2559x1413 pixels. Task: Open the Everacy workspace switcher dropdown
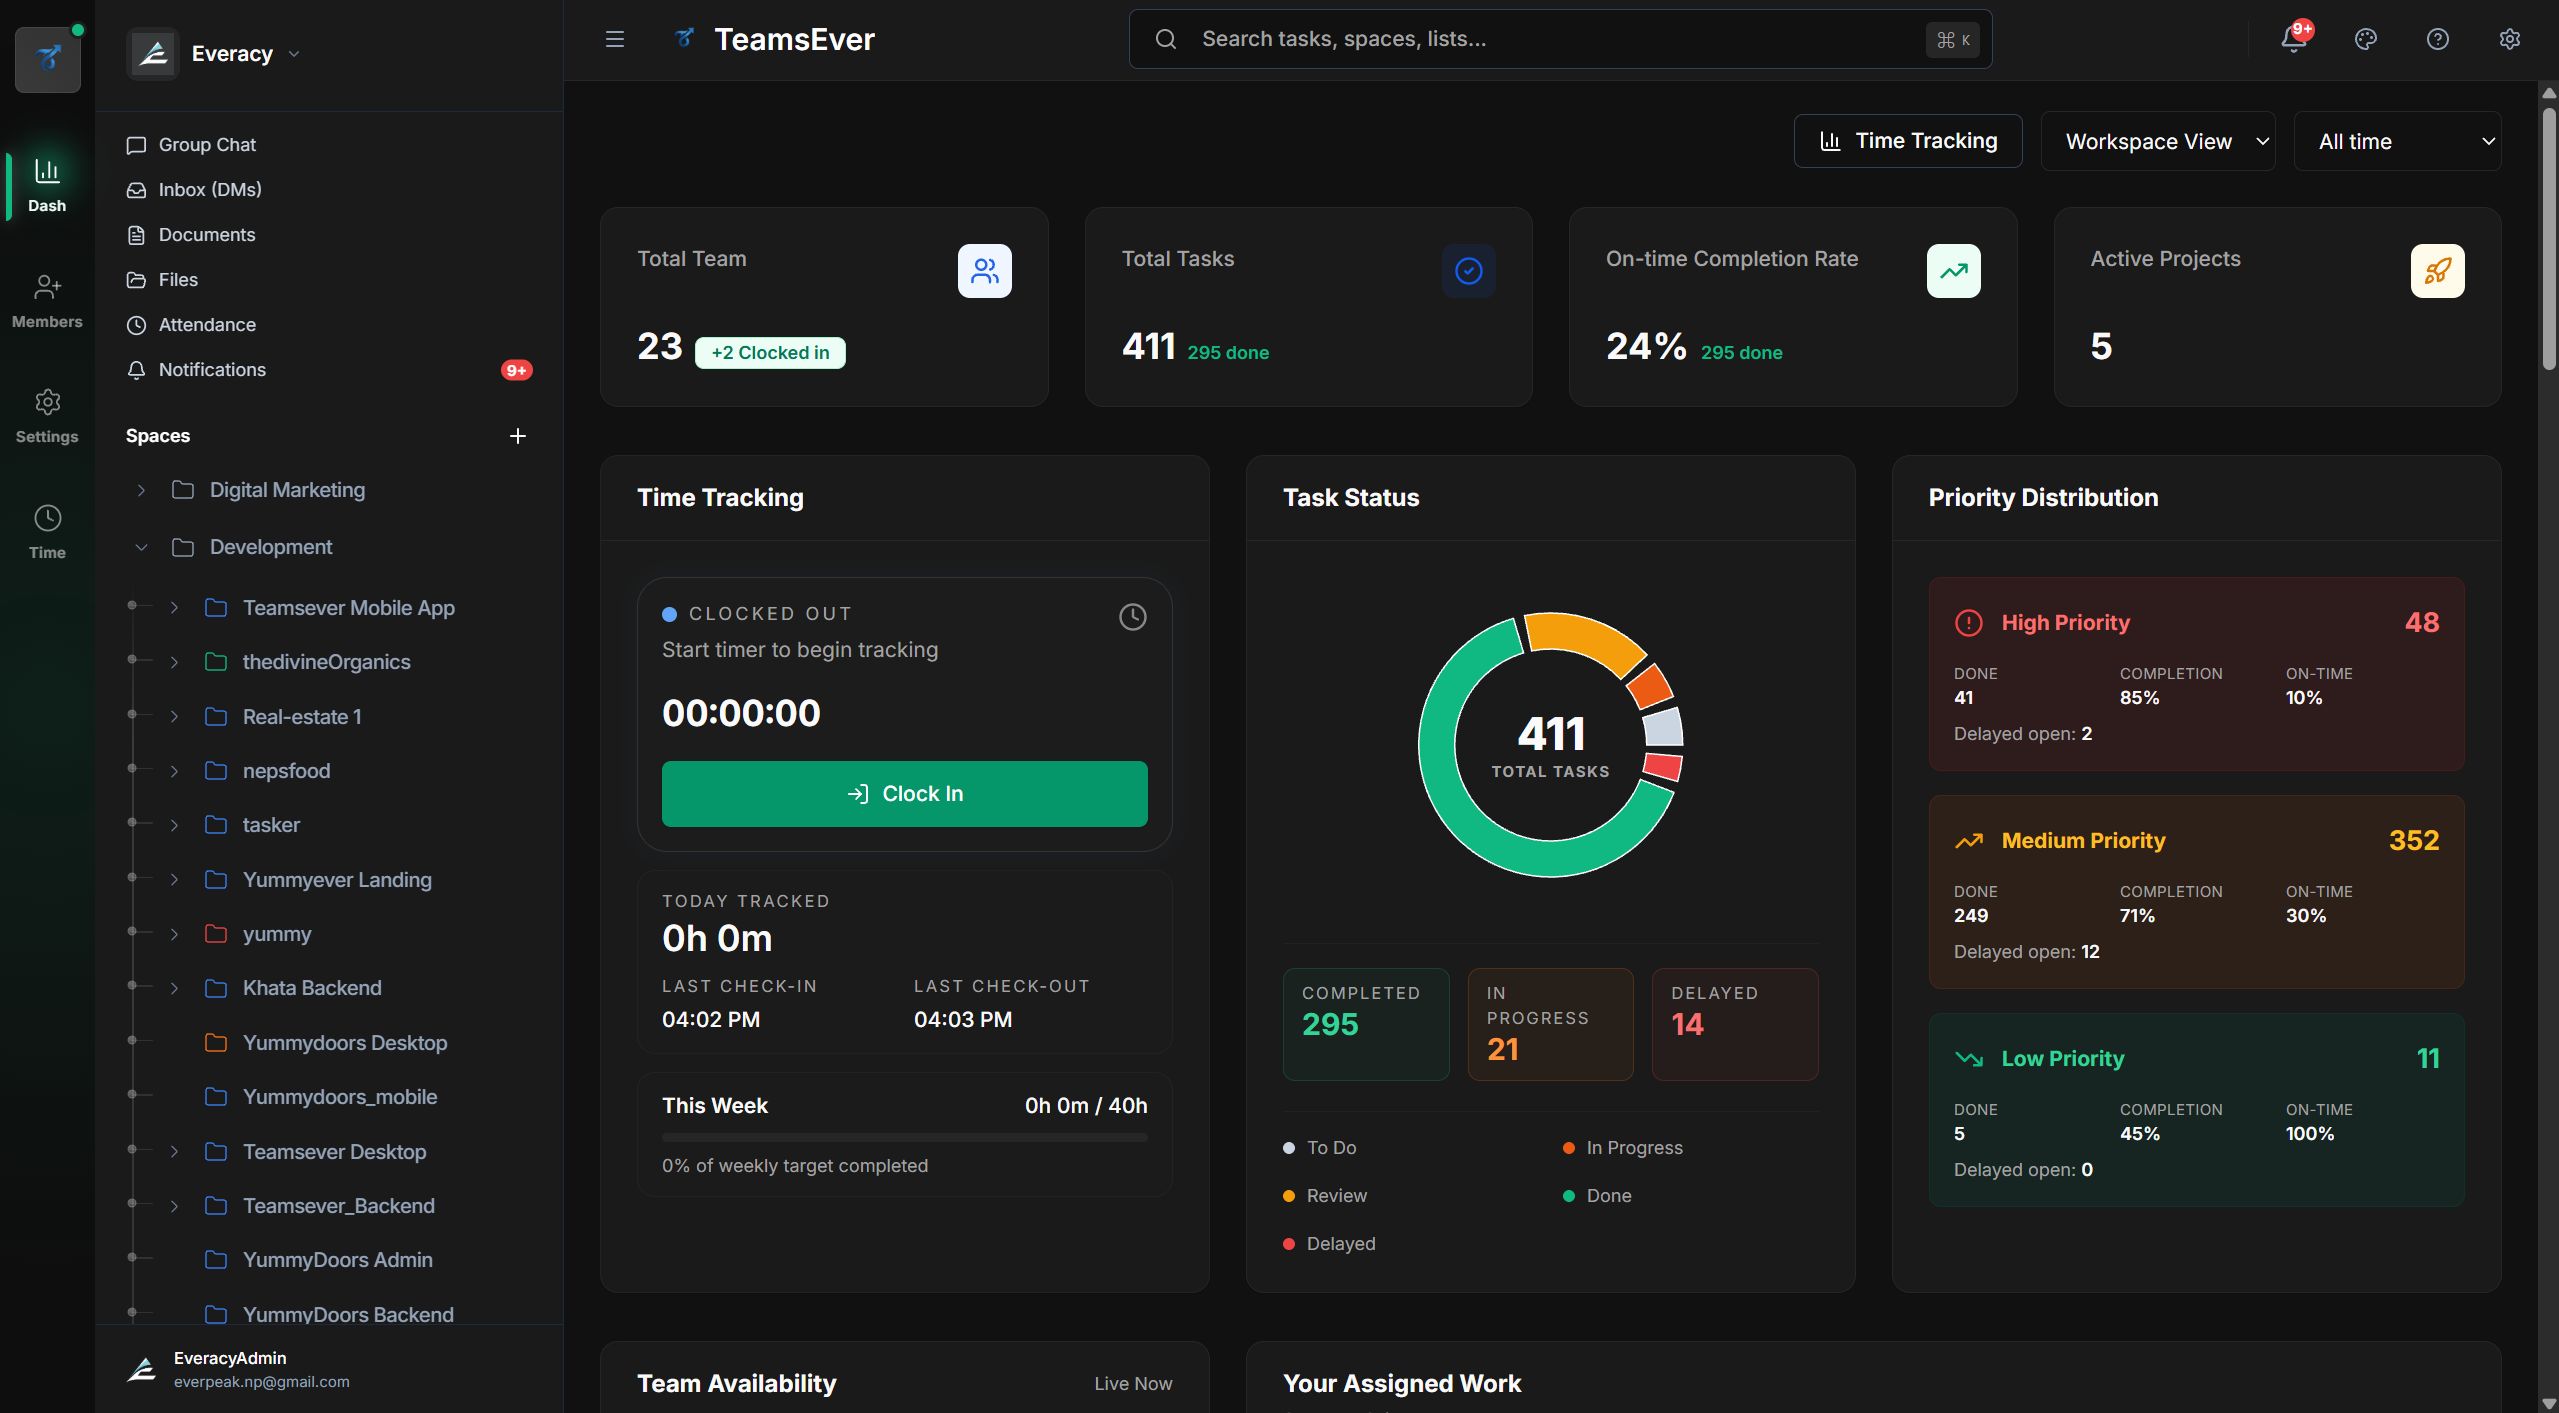(215, 54)
